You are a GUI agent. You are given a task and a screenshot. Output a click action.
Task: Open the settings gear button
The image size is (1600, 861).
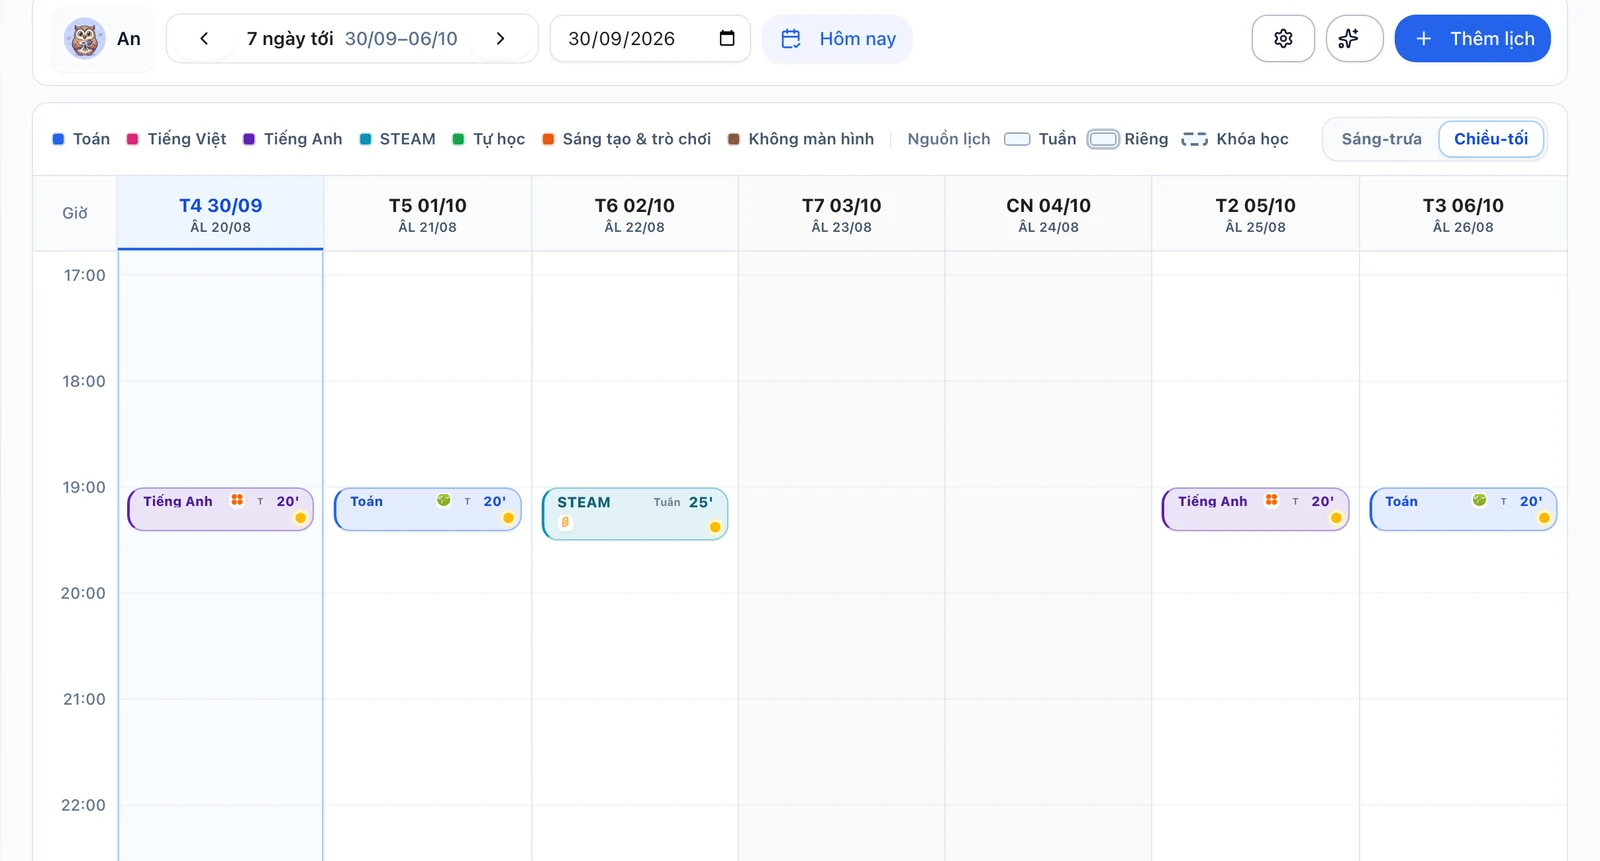tap(1283, 39)
